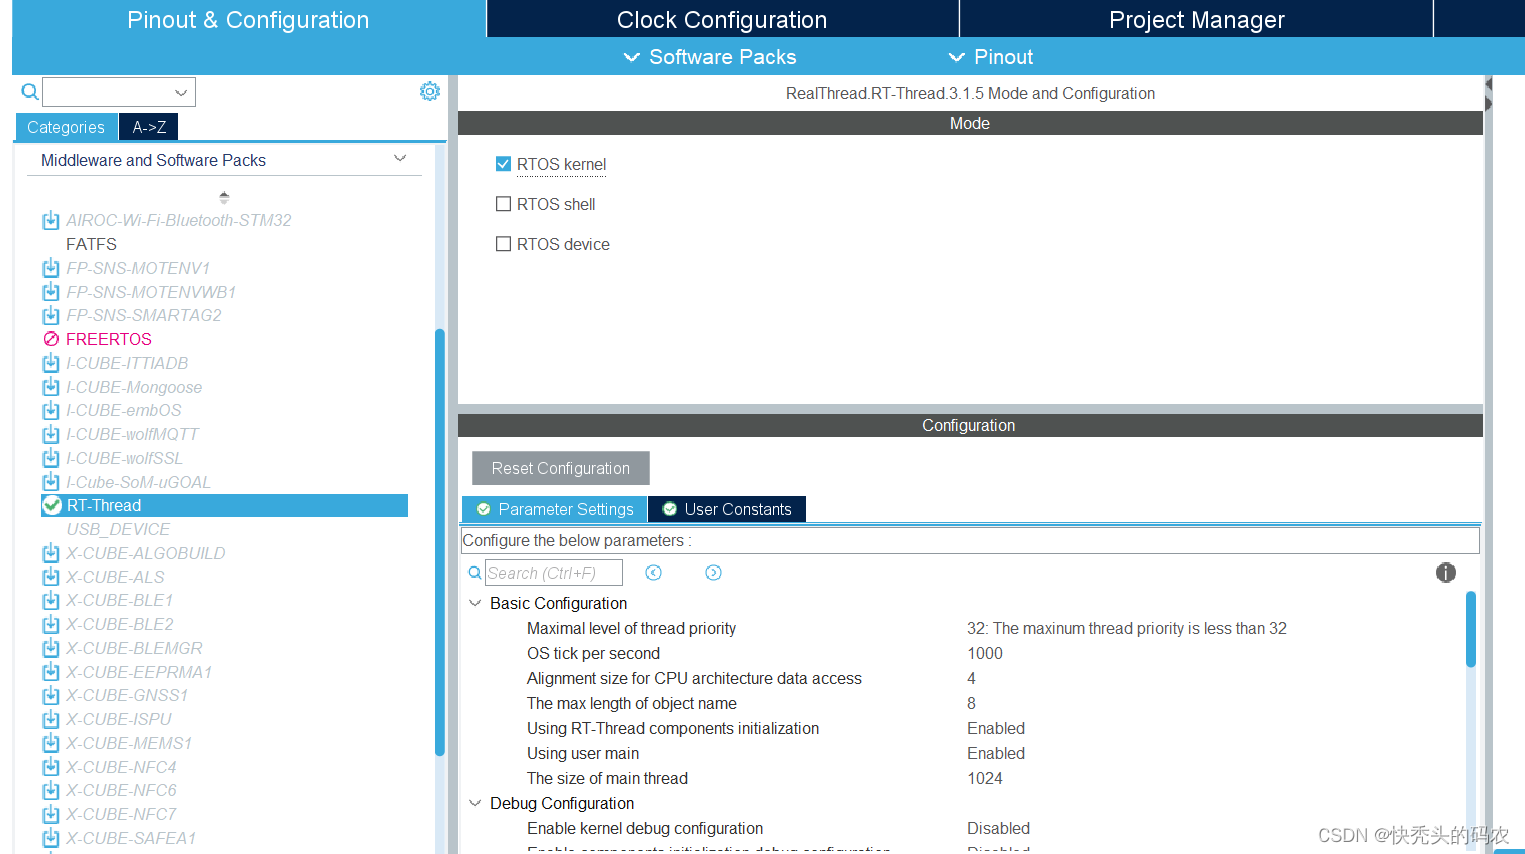
Task: Click the RT-Thread green checkmark icon
Action: click(x=52, y=505)
